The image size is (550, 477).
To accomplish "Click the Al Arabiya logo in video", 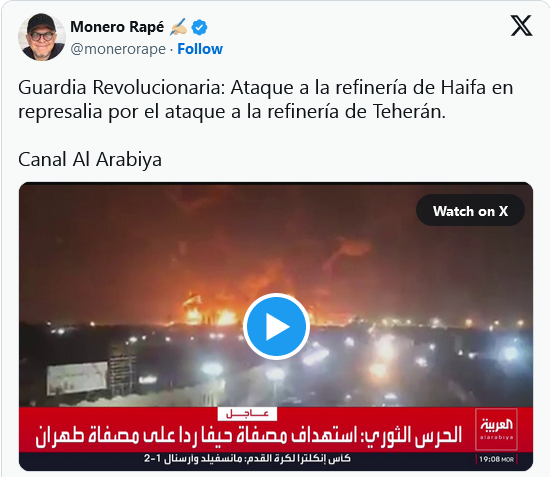I will 496,429.
